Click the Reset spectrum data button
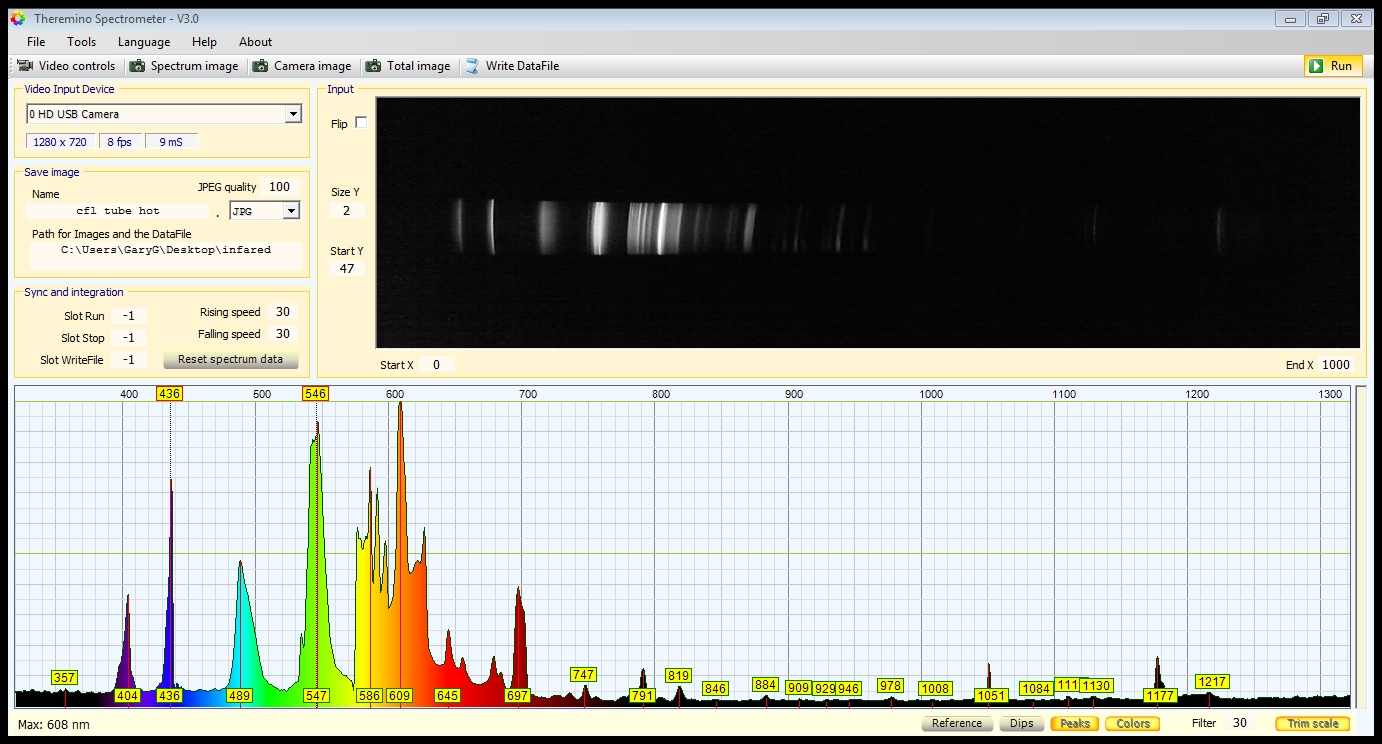The height and width of the screenshot is (744, 1382). point(230,359)
